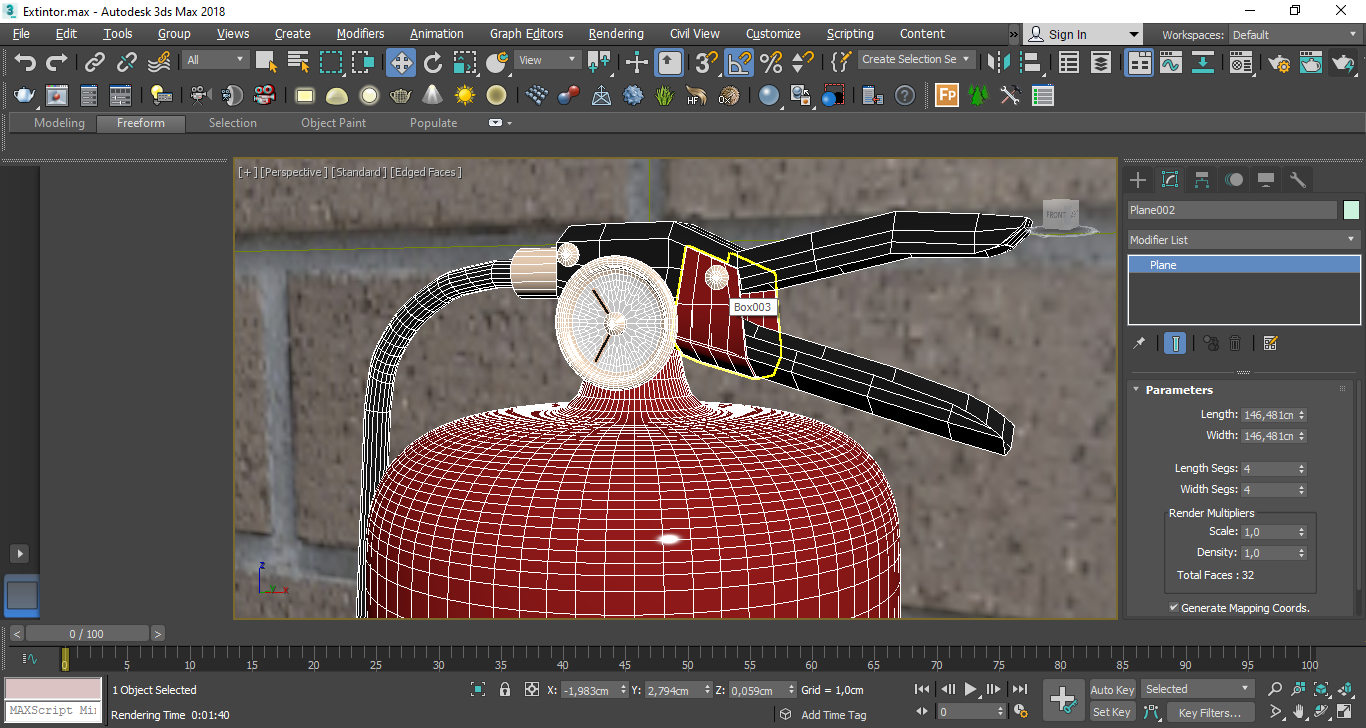Screen dimensions: 1366x728
Task: Enable Generate Mapping Coords checkbox
Action: pyautogui.click(x=1173, y=608)
